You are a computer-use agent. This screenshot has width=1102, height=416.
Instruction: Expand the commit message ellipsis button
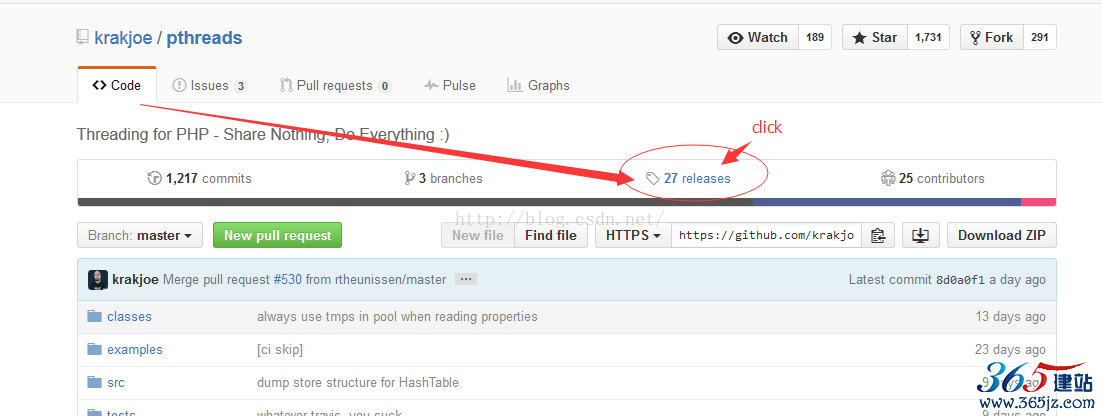[x=466, y=279]
